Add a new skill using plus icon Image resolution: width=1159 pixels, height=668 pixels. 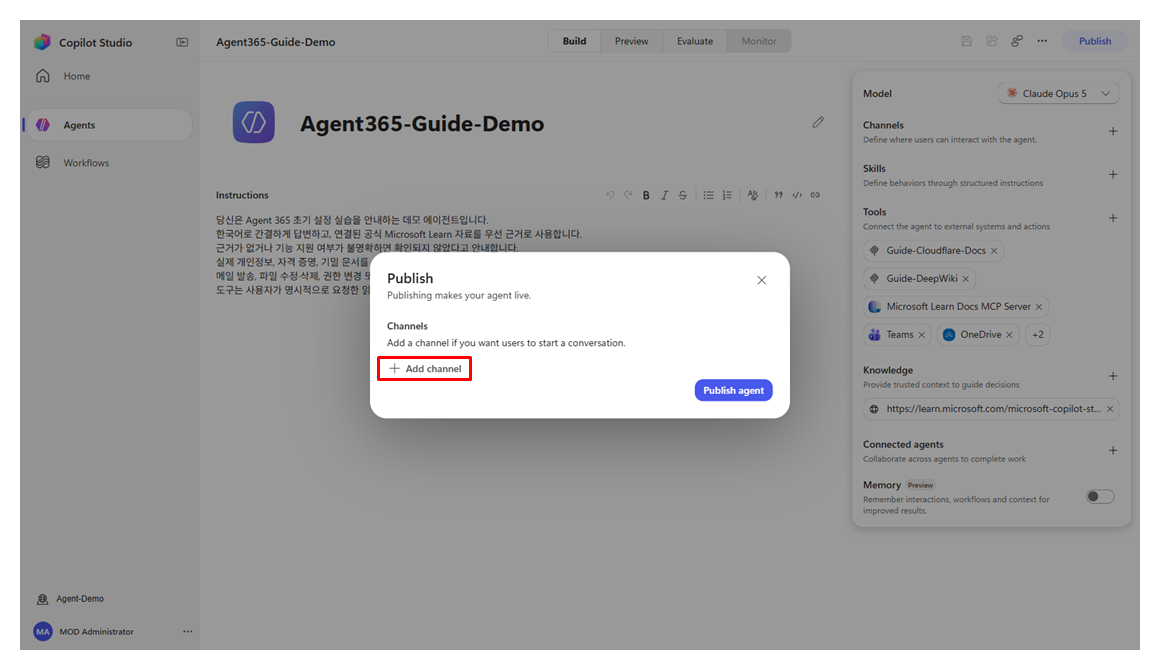[x=1112, y=175]
